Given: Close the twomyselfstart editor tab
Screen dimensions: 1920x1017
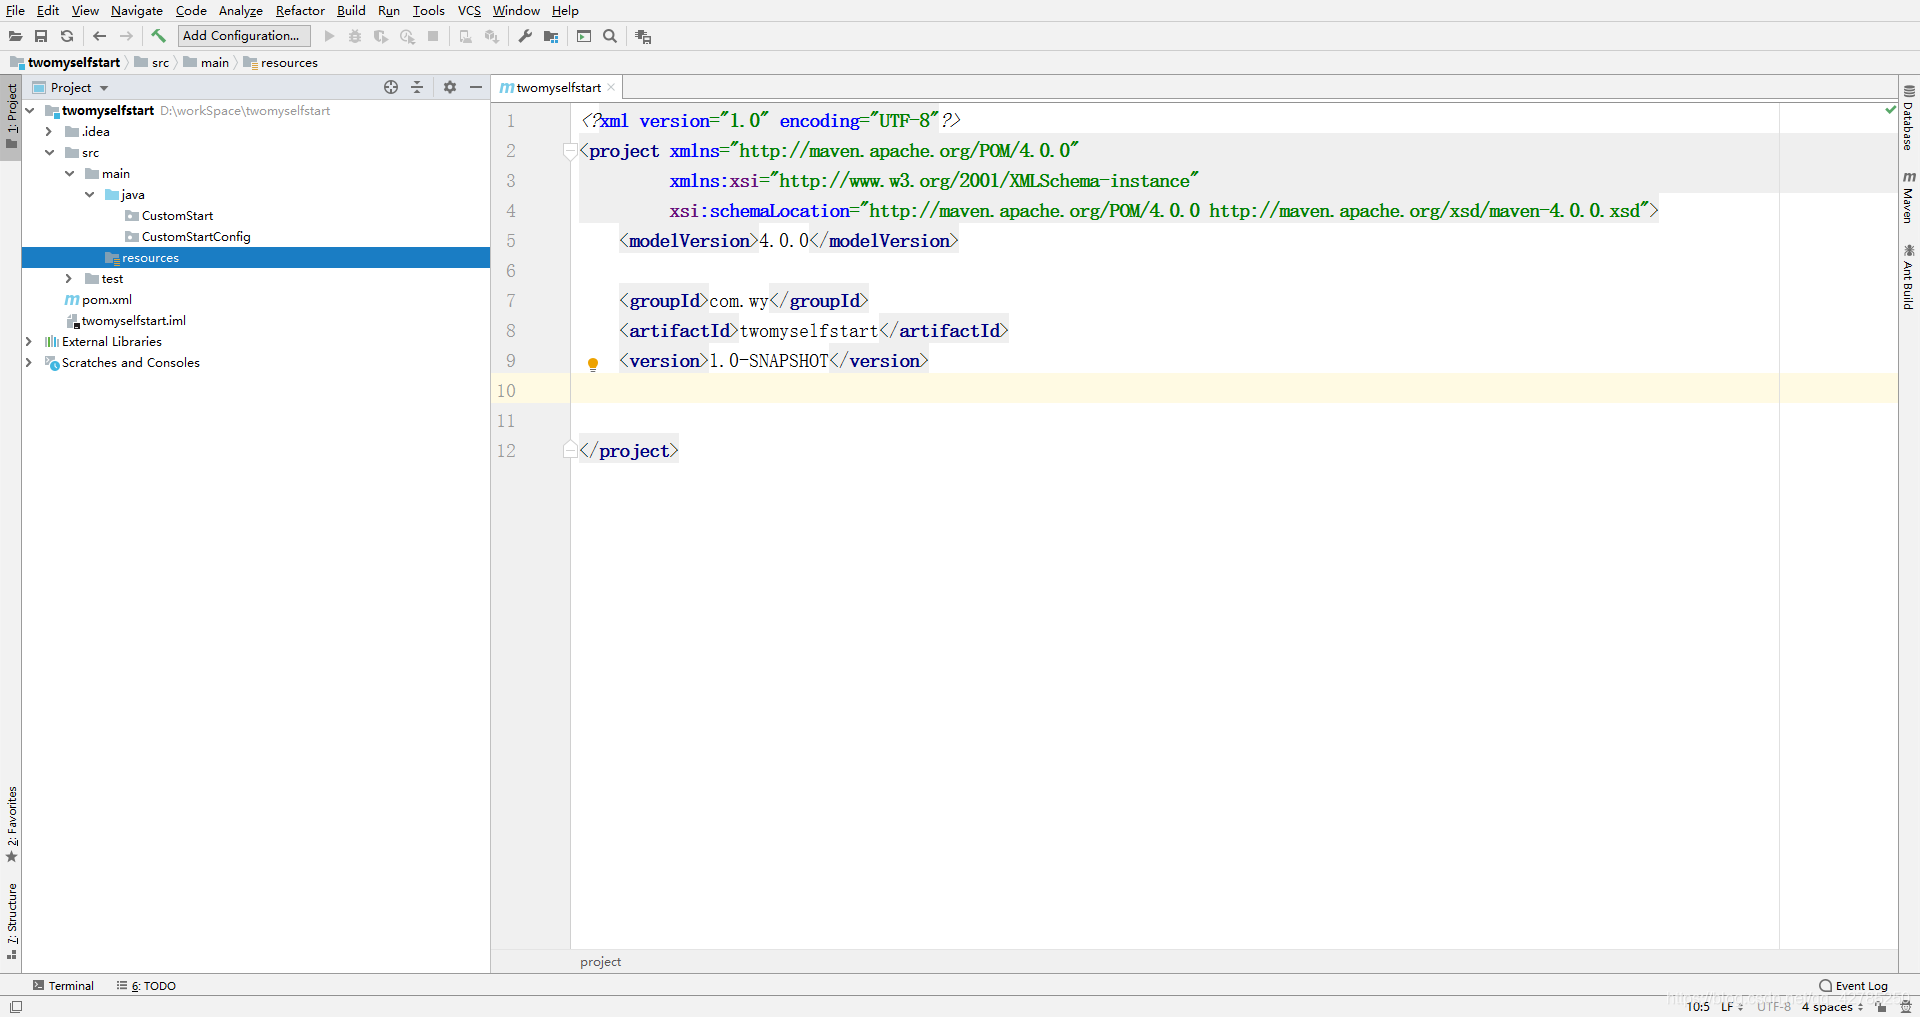Looking at the screenshot, I should click(x=611, y=87).
